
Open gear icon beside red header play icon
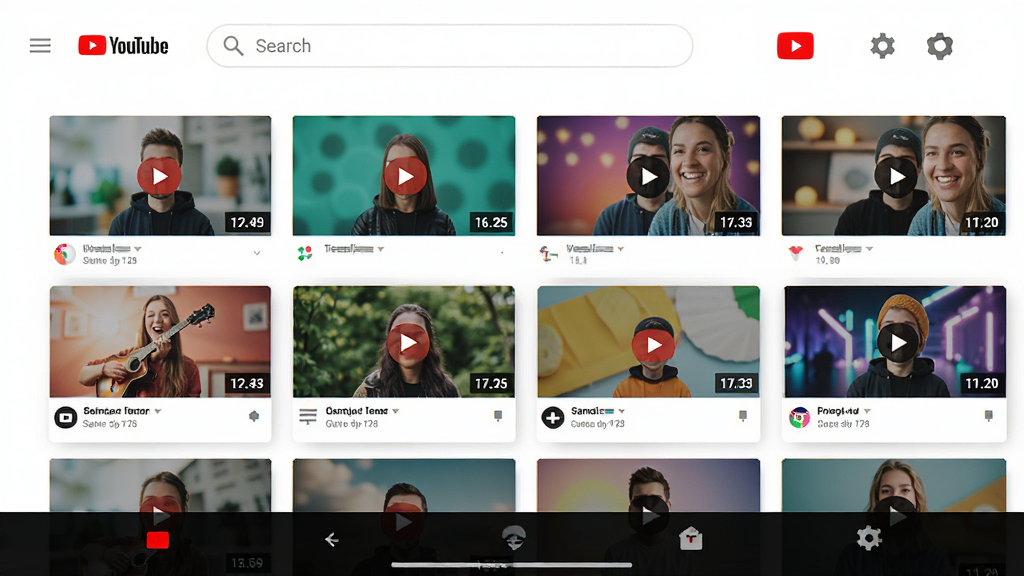tap(882, 46)
